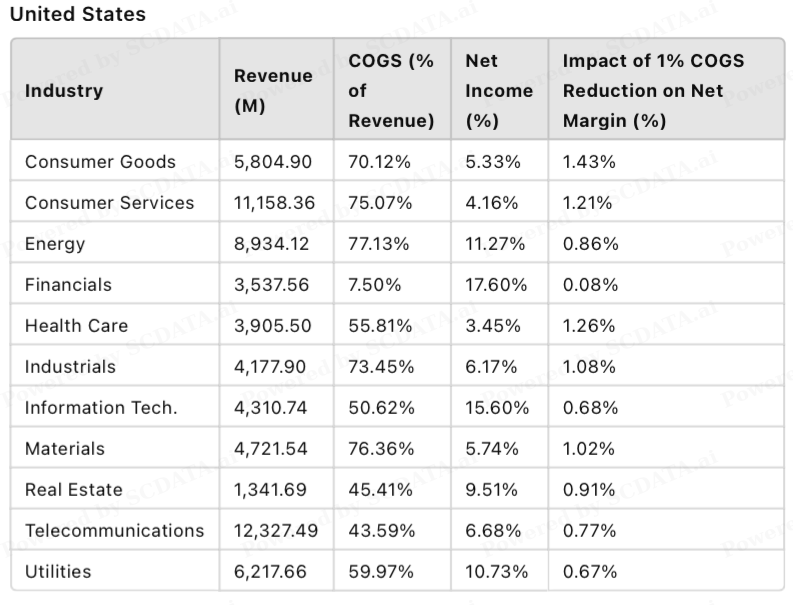Select the Industry column header
The height and width of the screenshot is (605, 793).
[x=64, y=91]
